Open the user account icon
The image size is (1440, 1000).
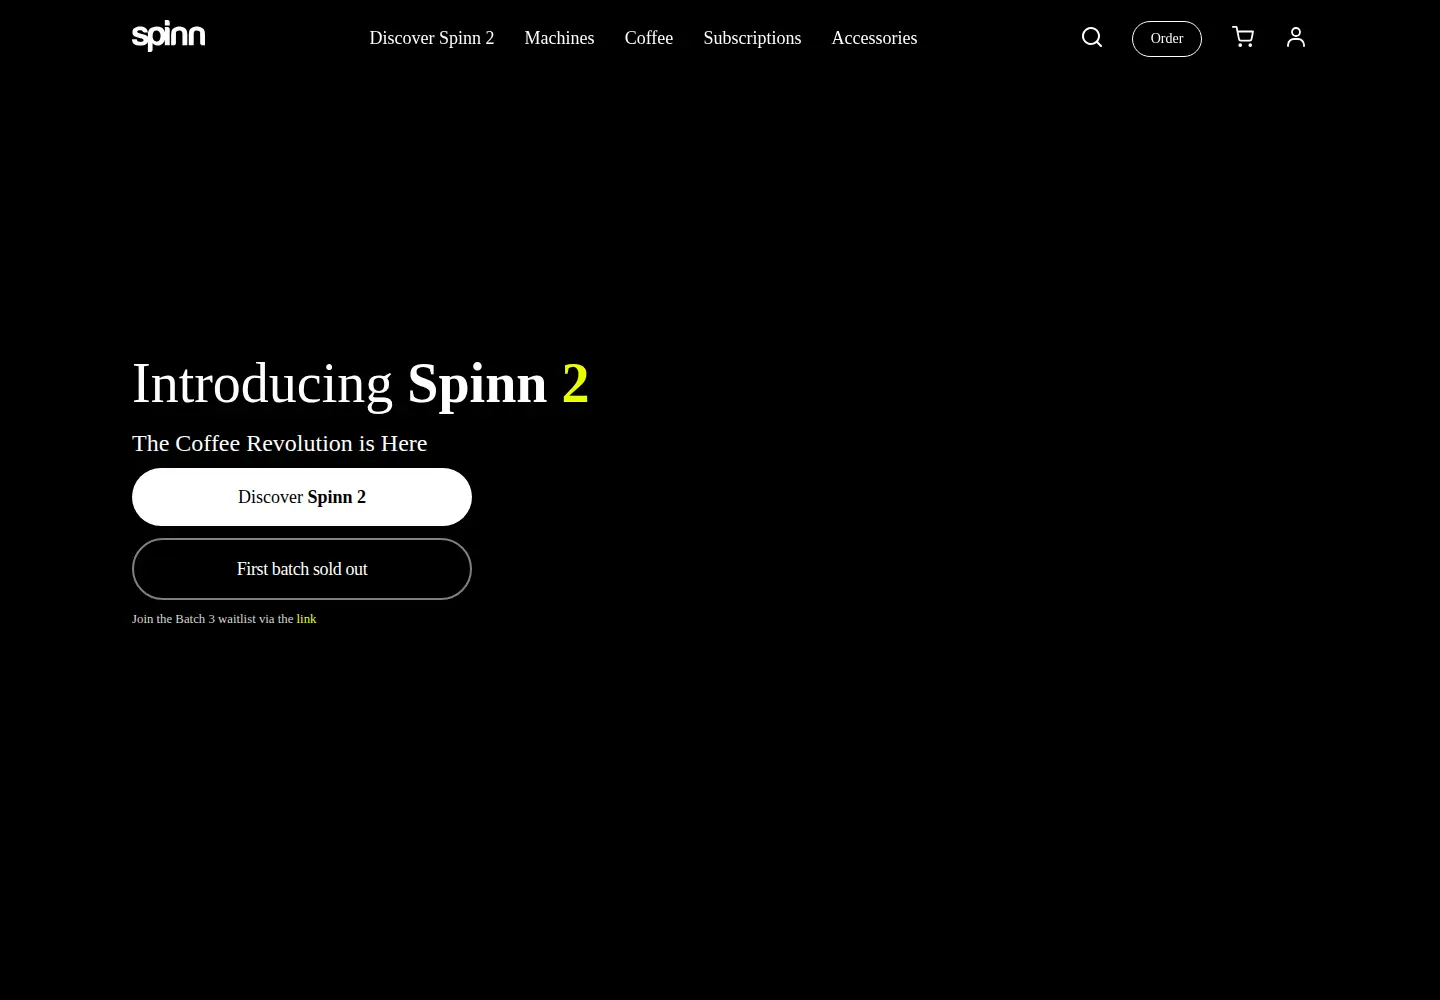[1296, 38]
